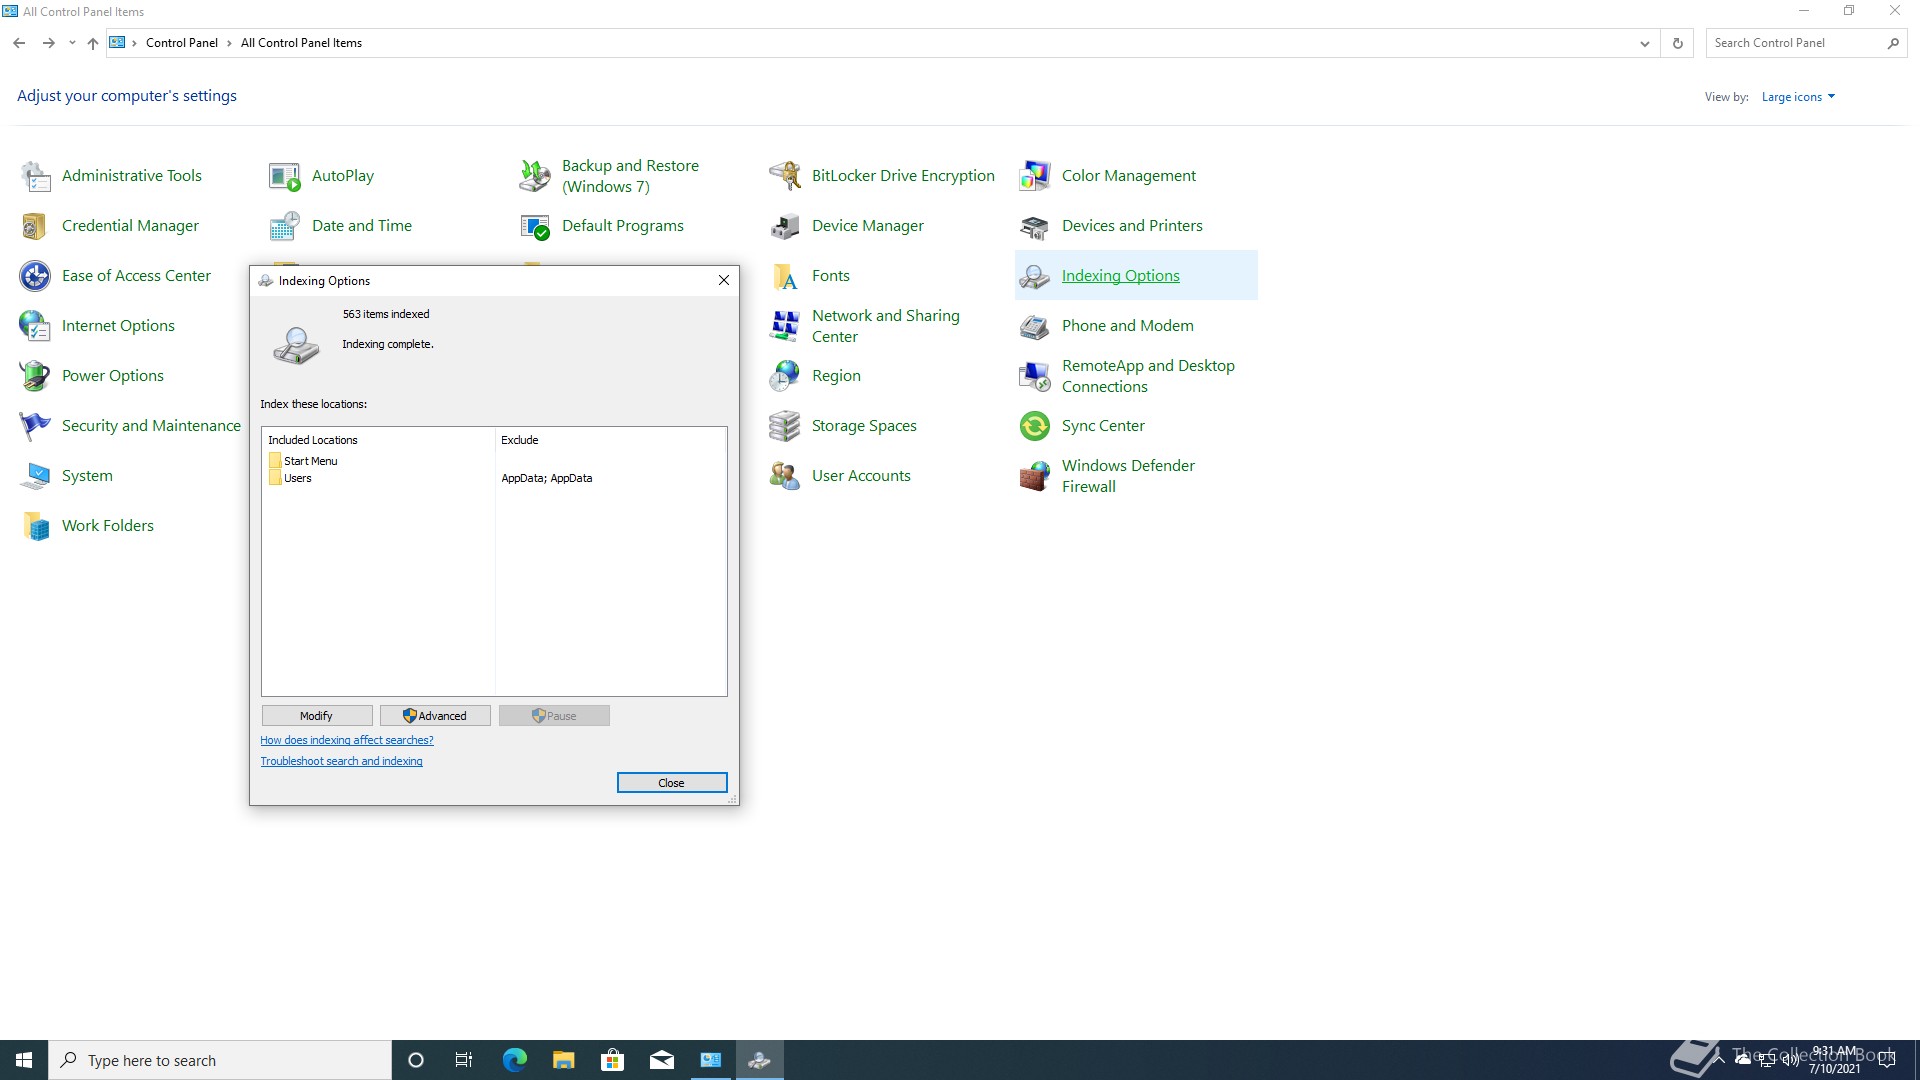Image resolution: width=1920 pixels, height=1080 pixels.
Task: Open the Windows Start menu
Action: pyautogui.click(x=24, y=1060)
